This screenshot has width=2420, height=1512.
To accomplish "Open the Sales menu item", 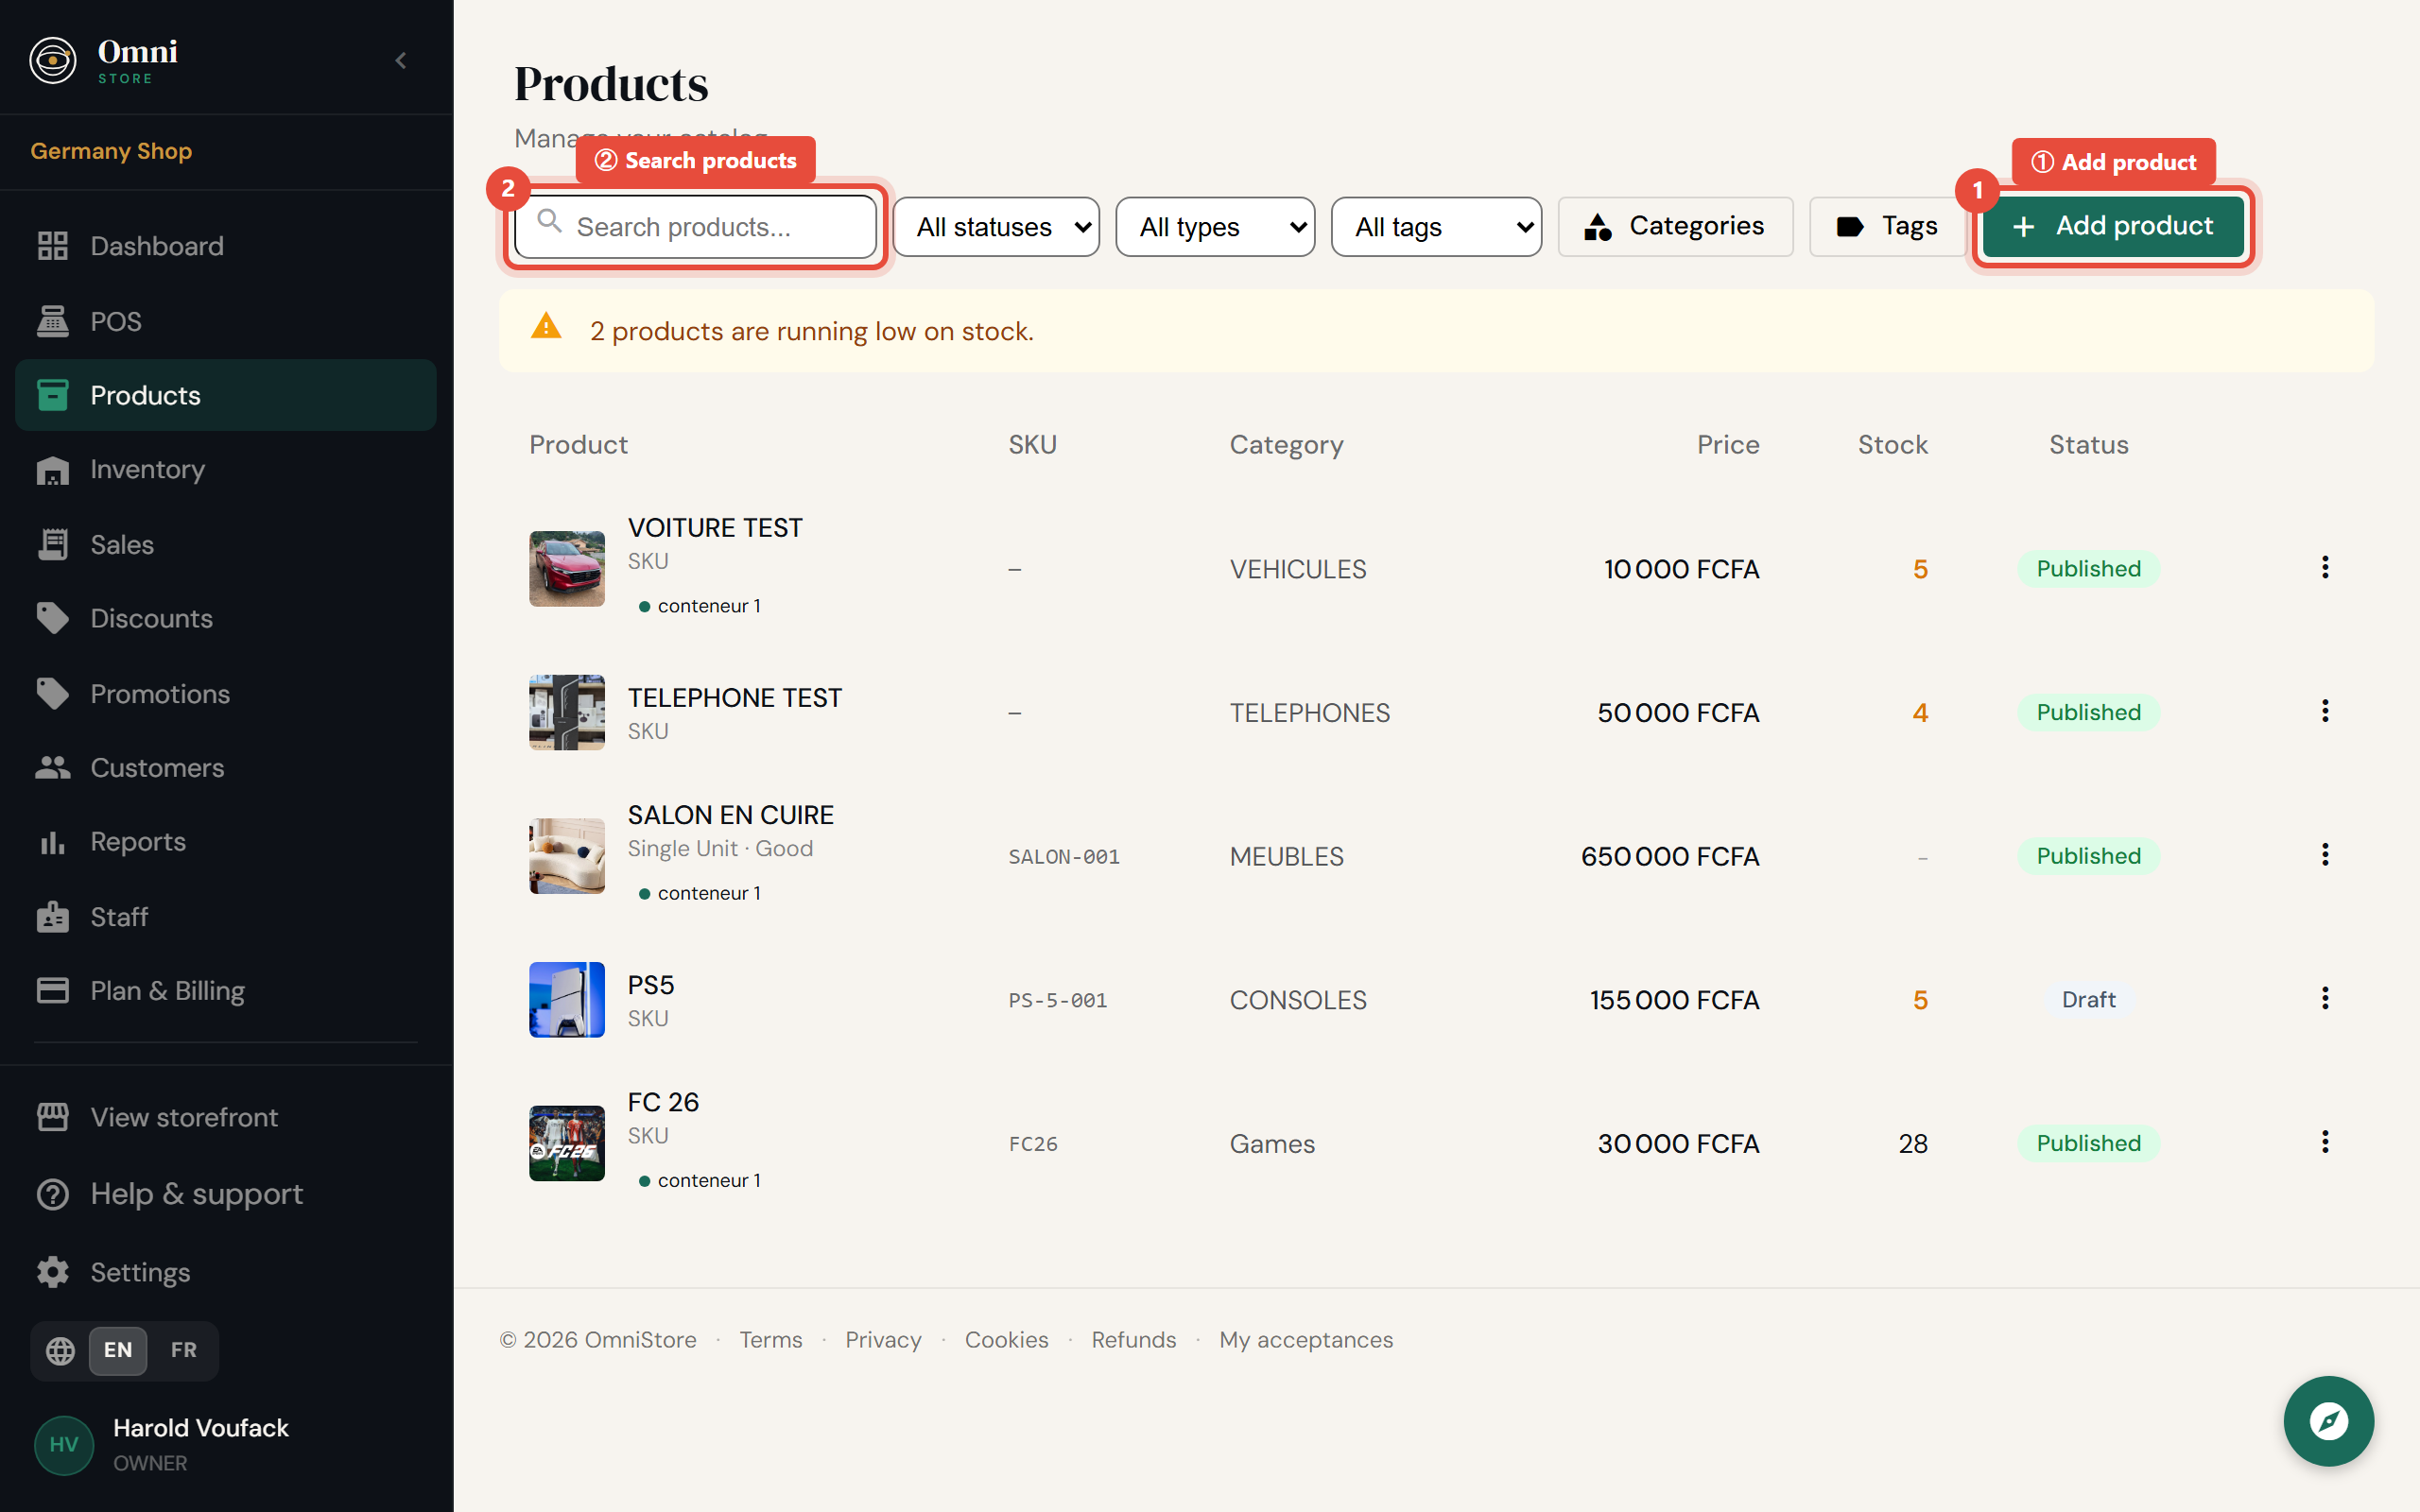I will [226, 545].
